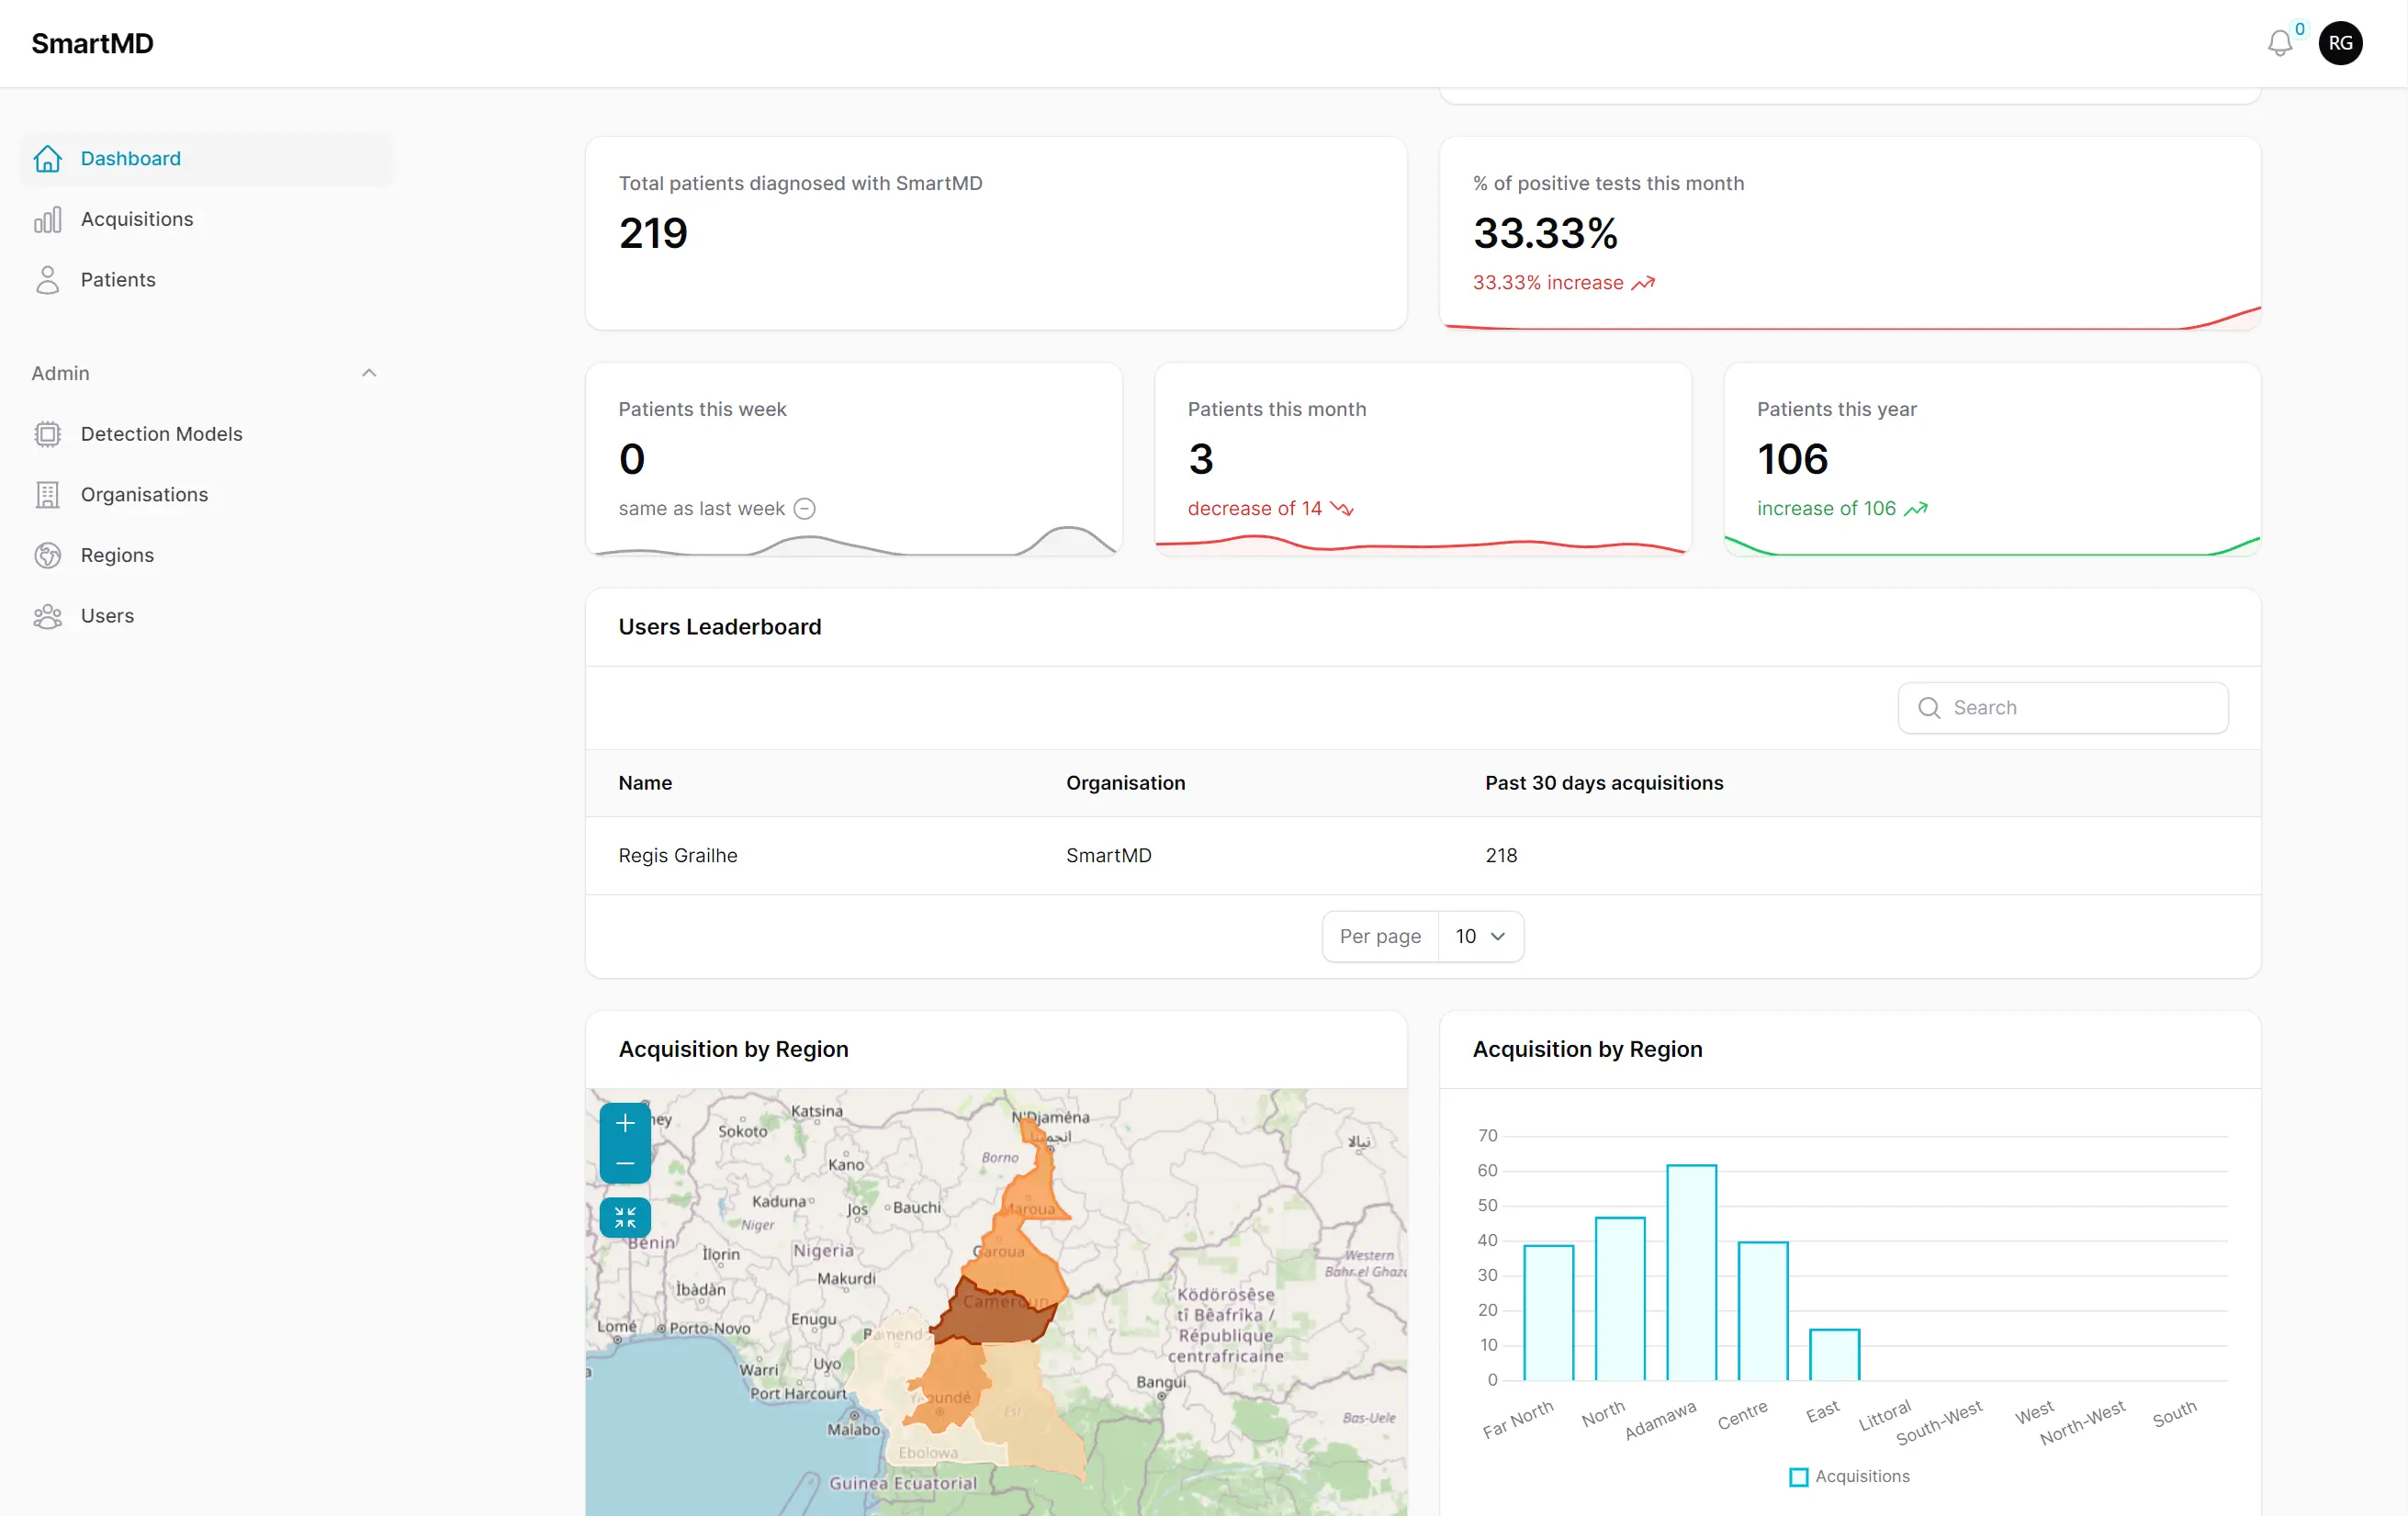Sort by Past 30 days acquisitions header

tap(1604, 783)
